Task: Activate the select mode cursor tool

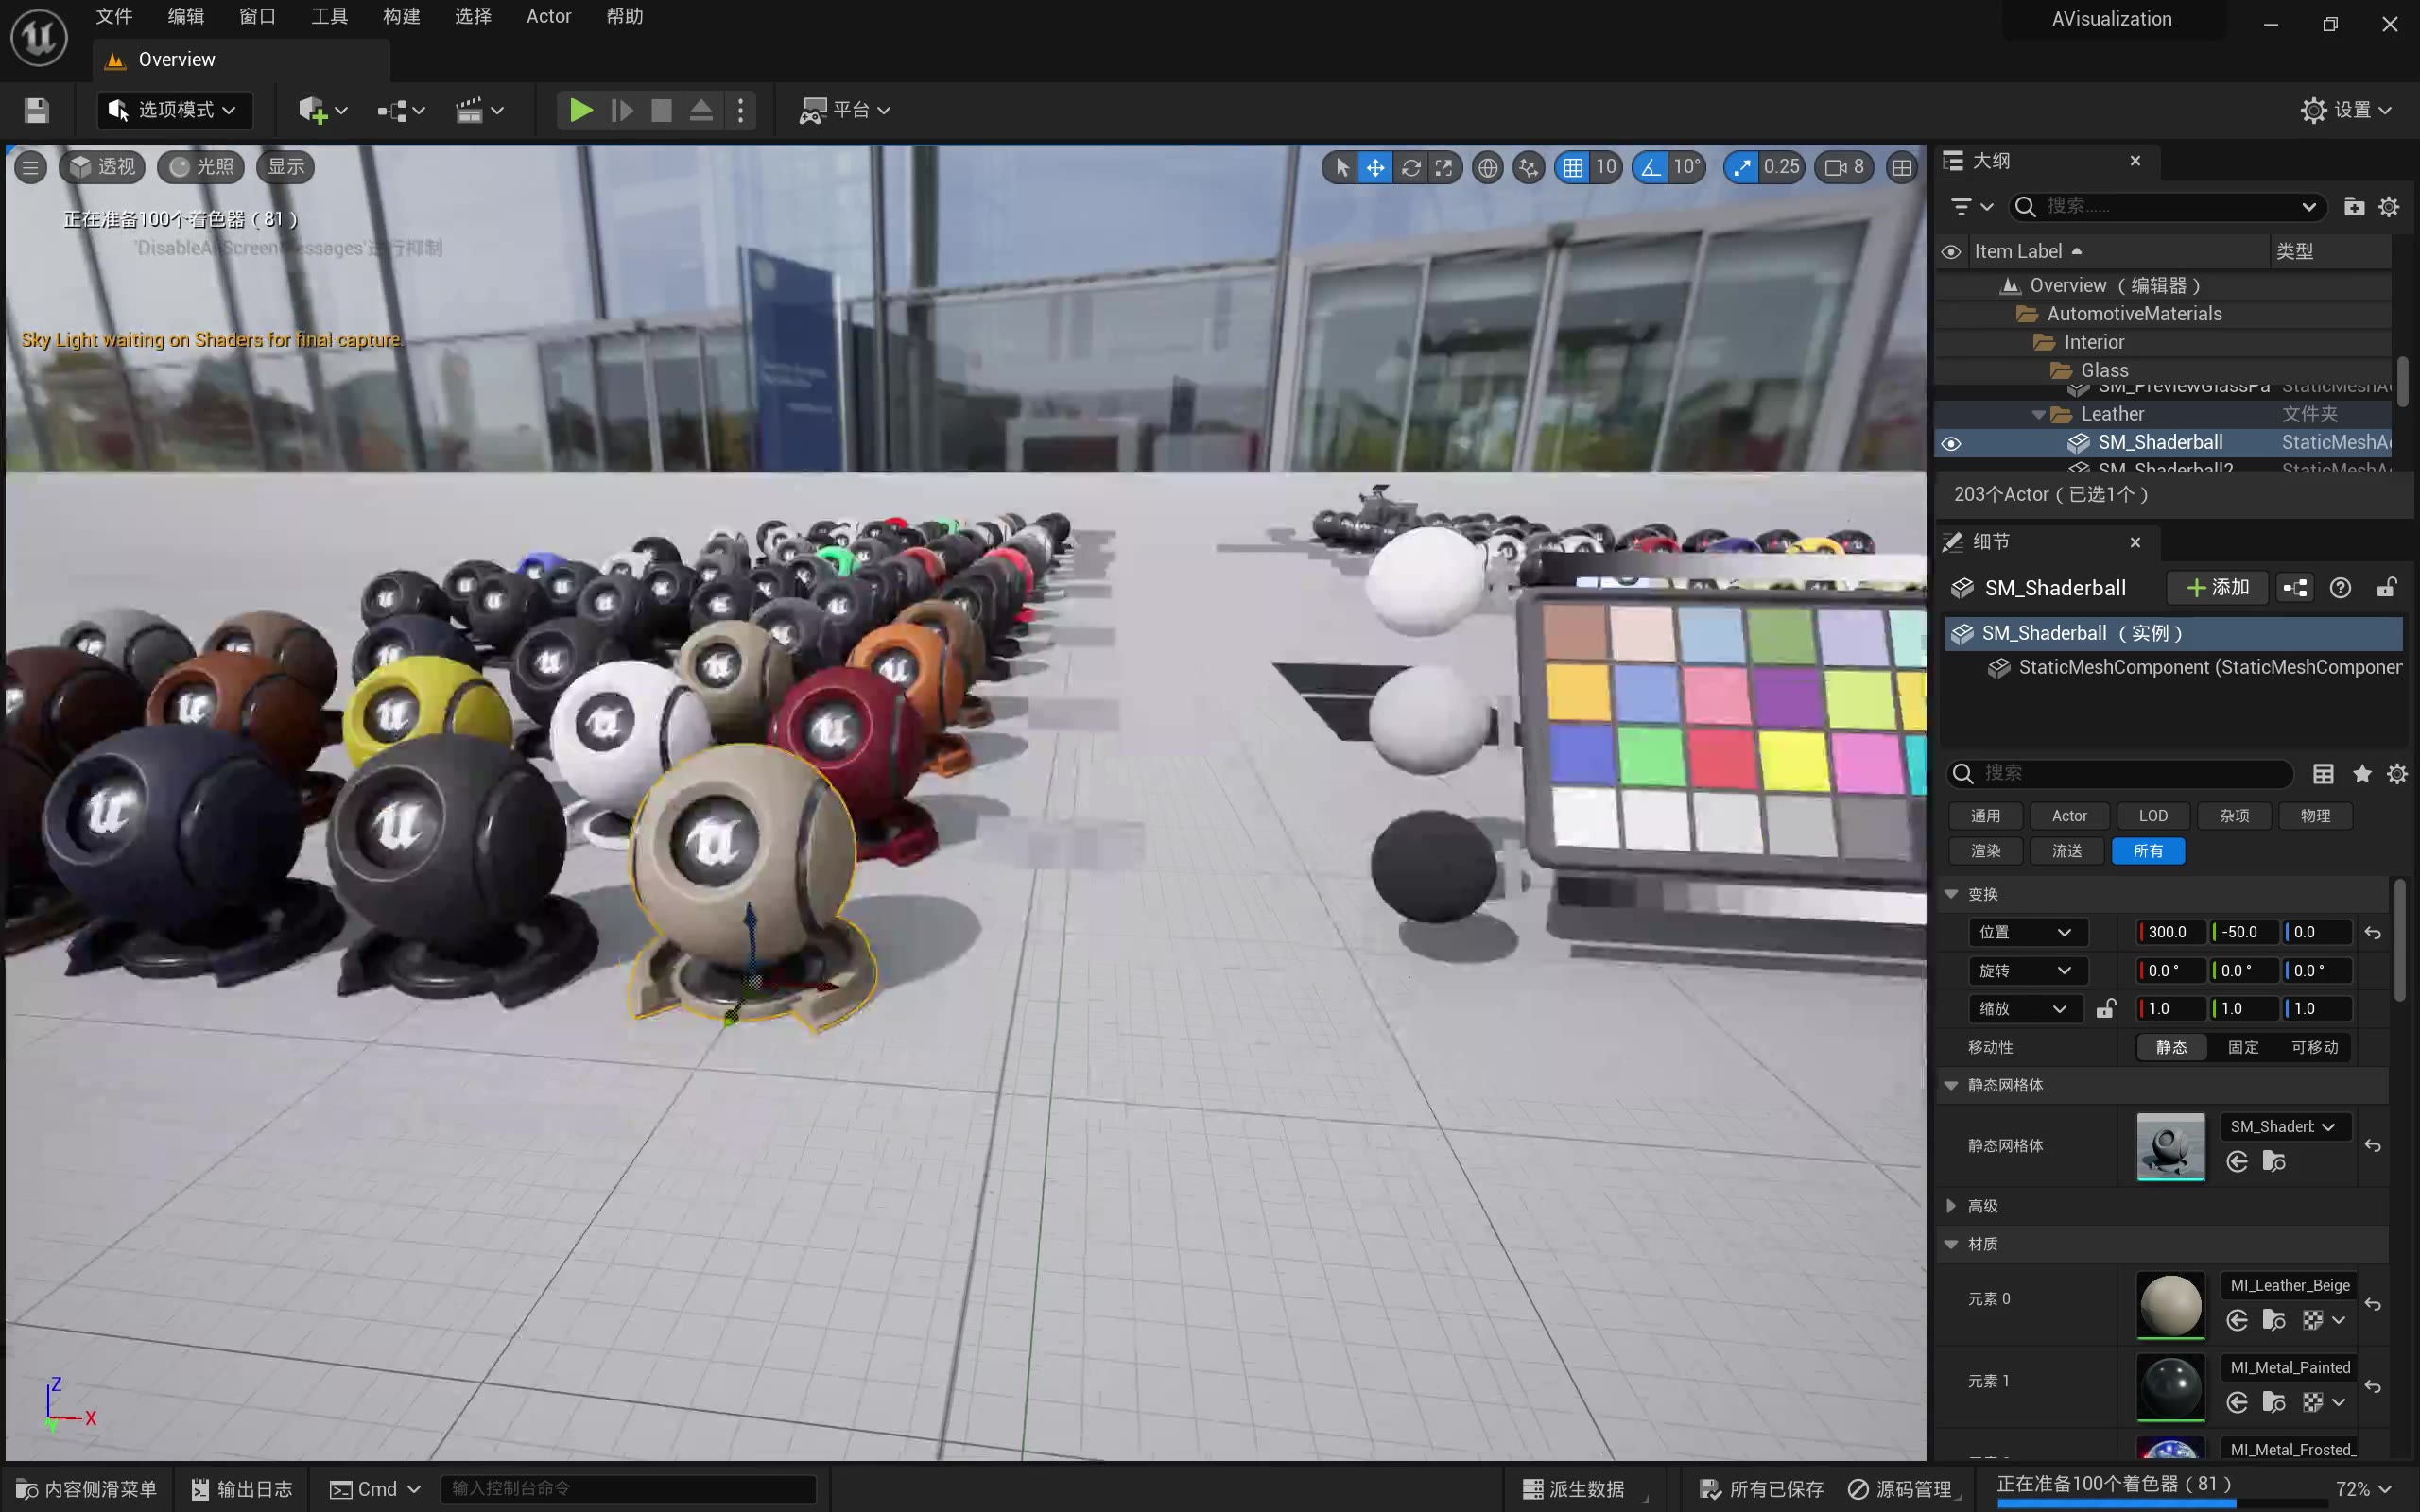Action: click(x=1342, y=167)
